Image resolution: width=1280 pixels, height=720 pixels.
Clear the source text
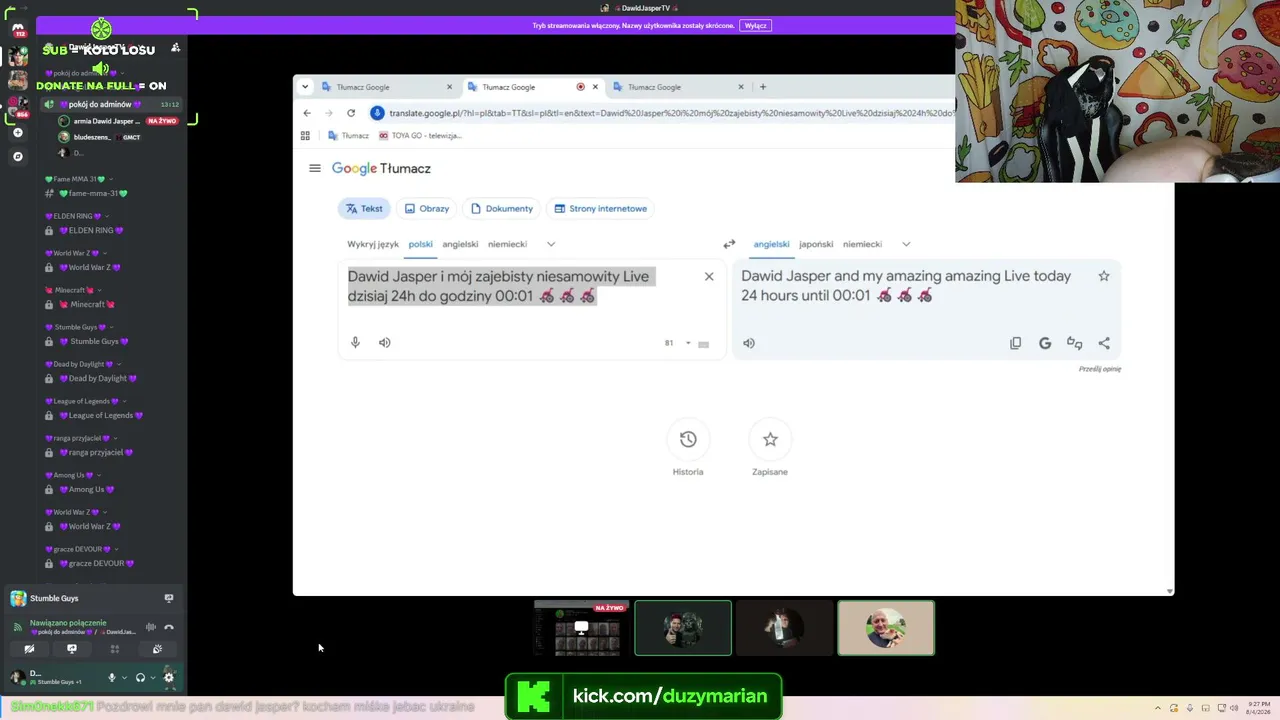(709, 276)
